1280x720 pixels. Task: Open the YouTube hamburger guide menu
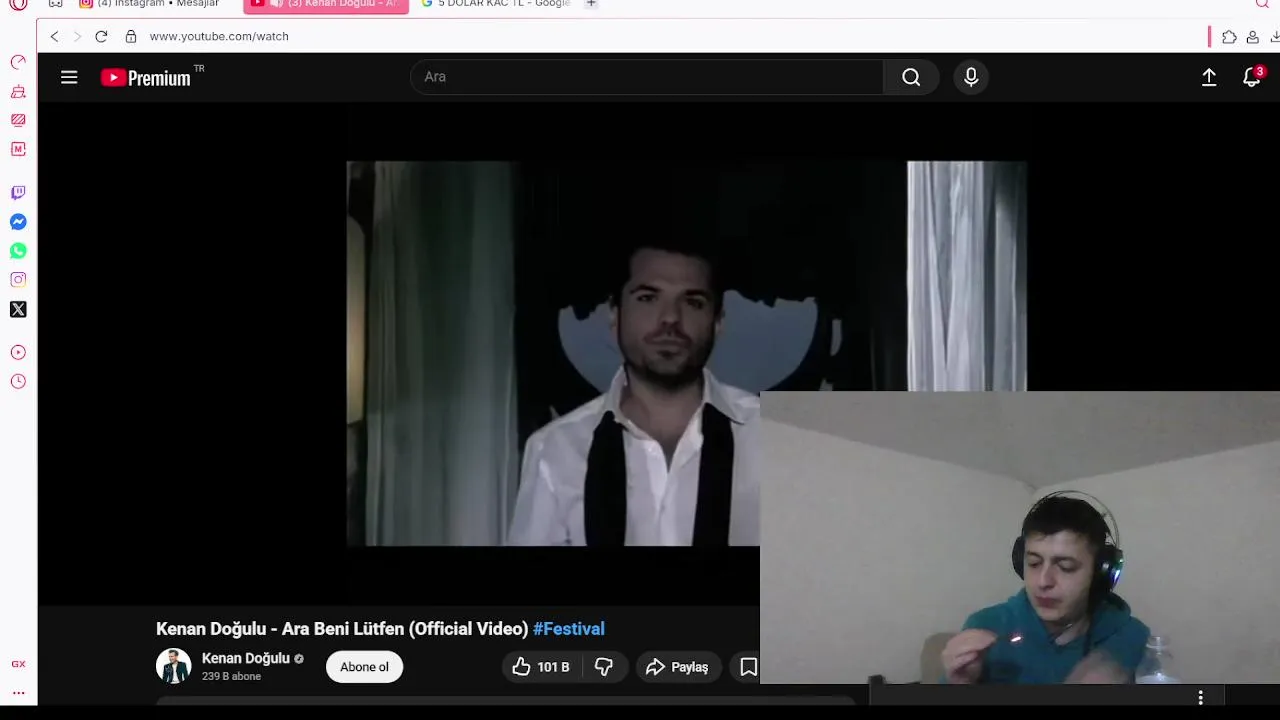click(x=69, y=77)
